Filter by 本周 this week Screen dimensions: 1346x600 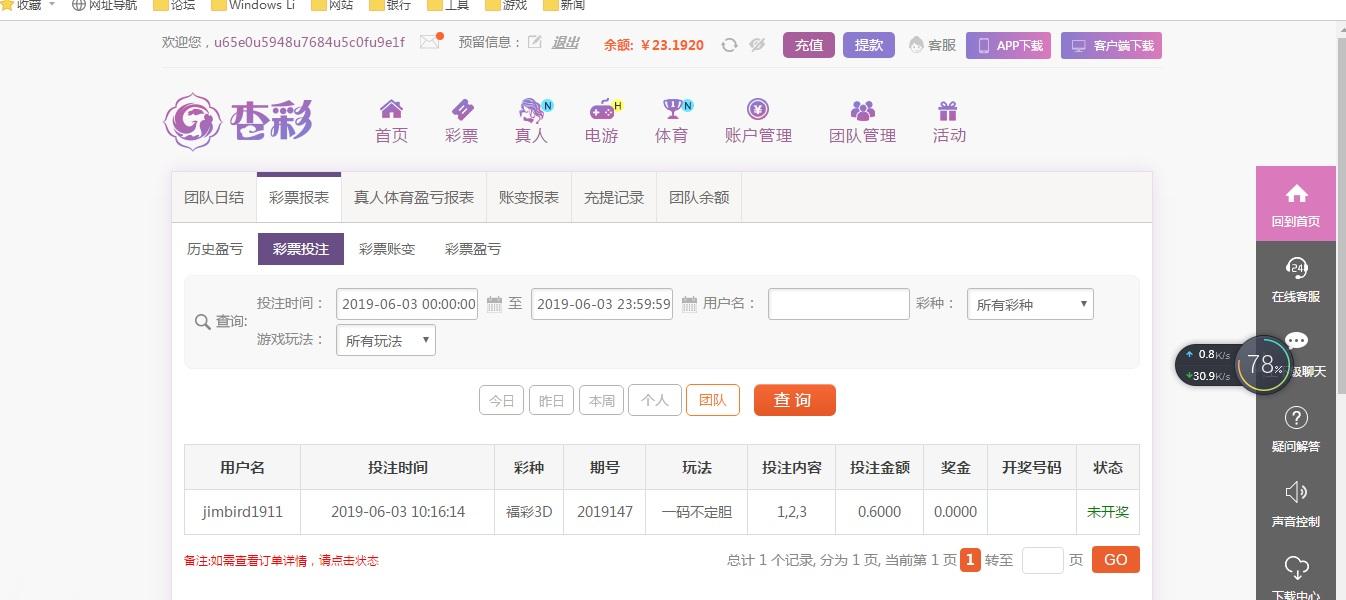click(x=602, y=400)
